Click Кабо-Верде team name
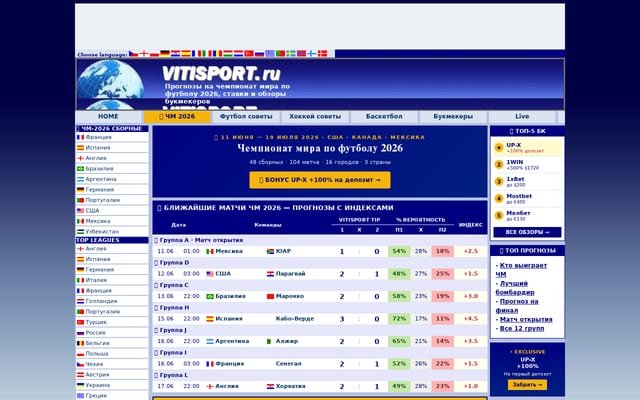The width and height of the screenshot is (640, 400). [x=295, y=319]
